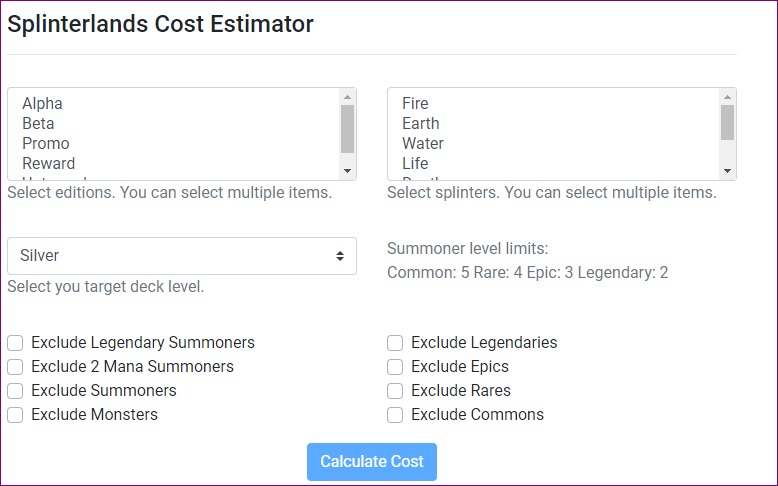
Task: Click editions list scroll down arrow
Action: (347, 171)
